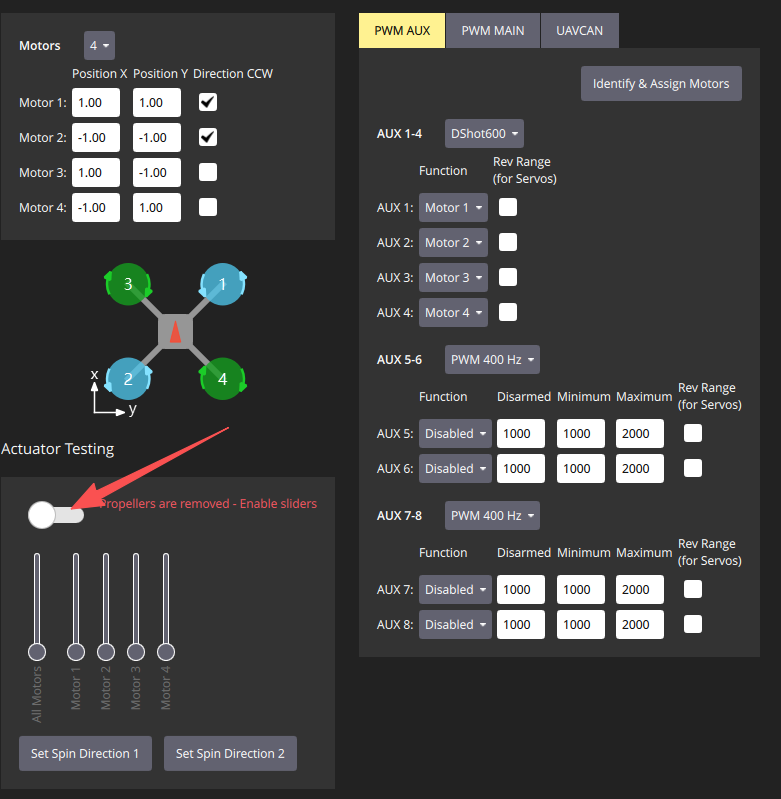Edit Motor 2 Position Y field
Viewport: 781px width, 799px height.
click(x=157, y=138)
